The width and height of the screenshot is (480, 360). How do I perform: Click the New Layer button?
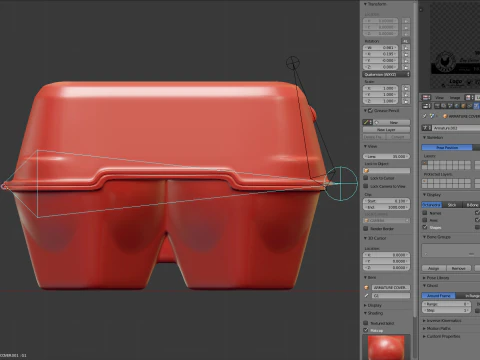[386, 130]
